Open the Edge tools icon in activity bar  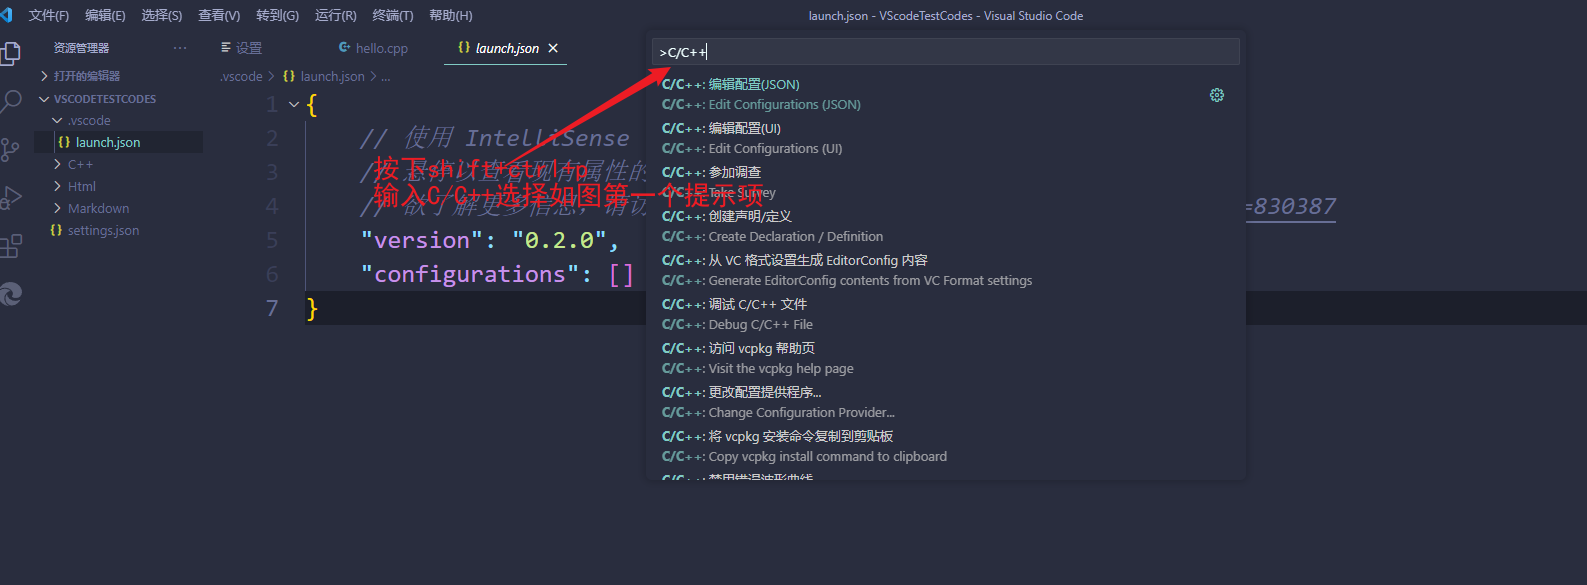pyautogui.click(x=11, y=293)
